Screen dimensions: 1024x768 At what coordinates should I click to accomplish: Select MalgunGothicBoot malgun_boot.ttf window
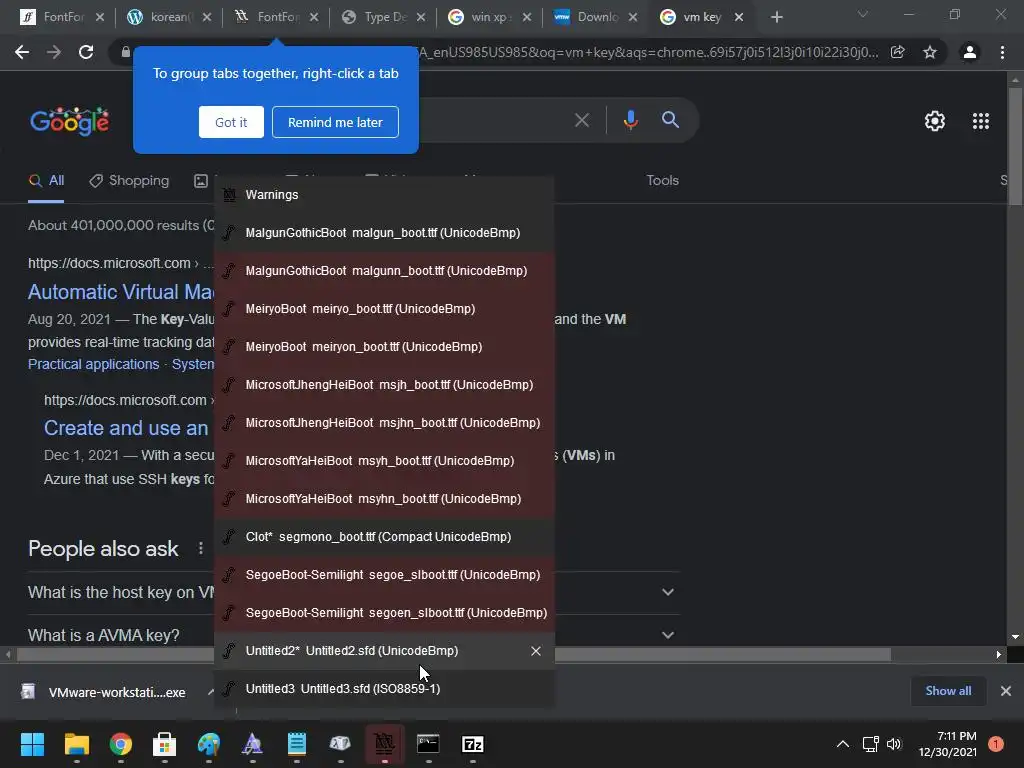point(385,232)
